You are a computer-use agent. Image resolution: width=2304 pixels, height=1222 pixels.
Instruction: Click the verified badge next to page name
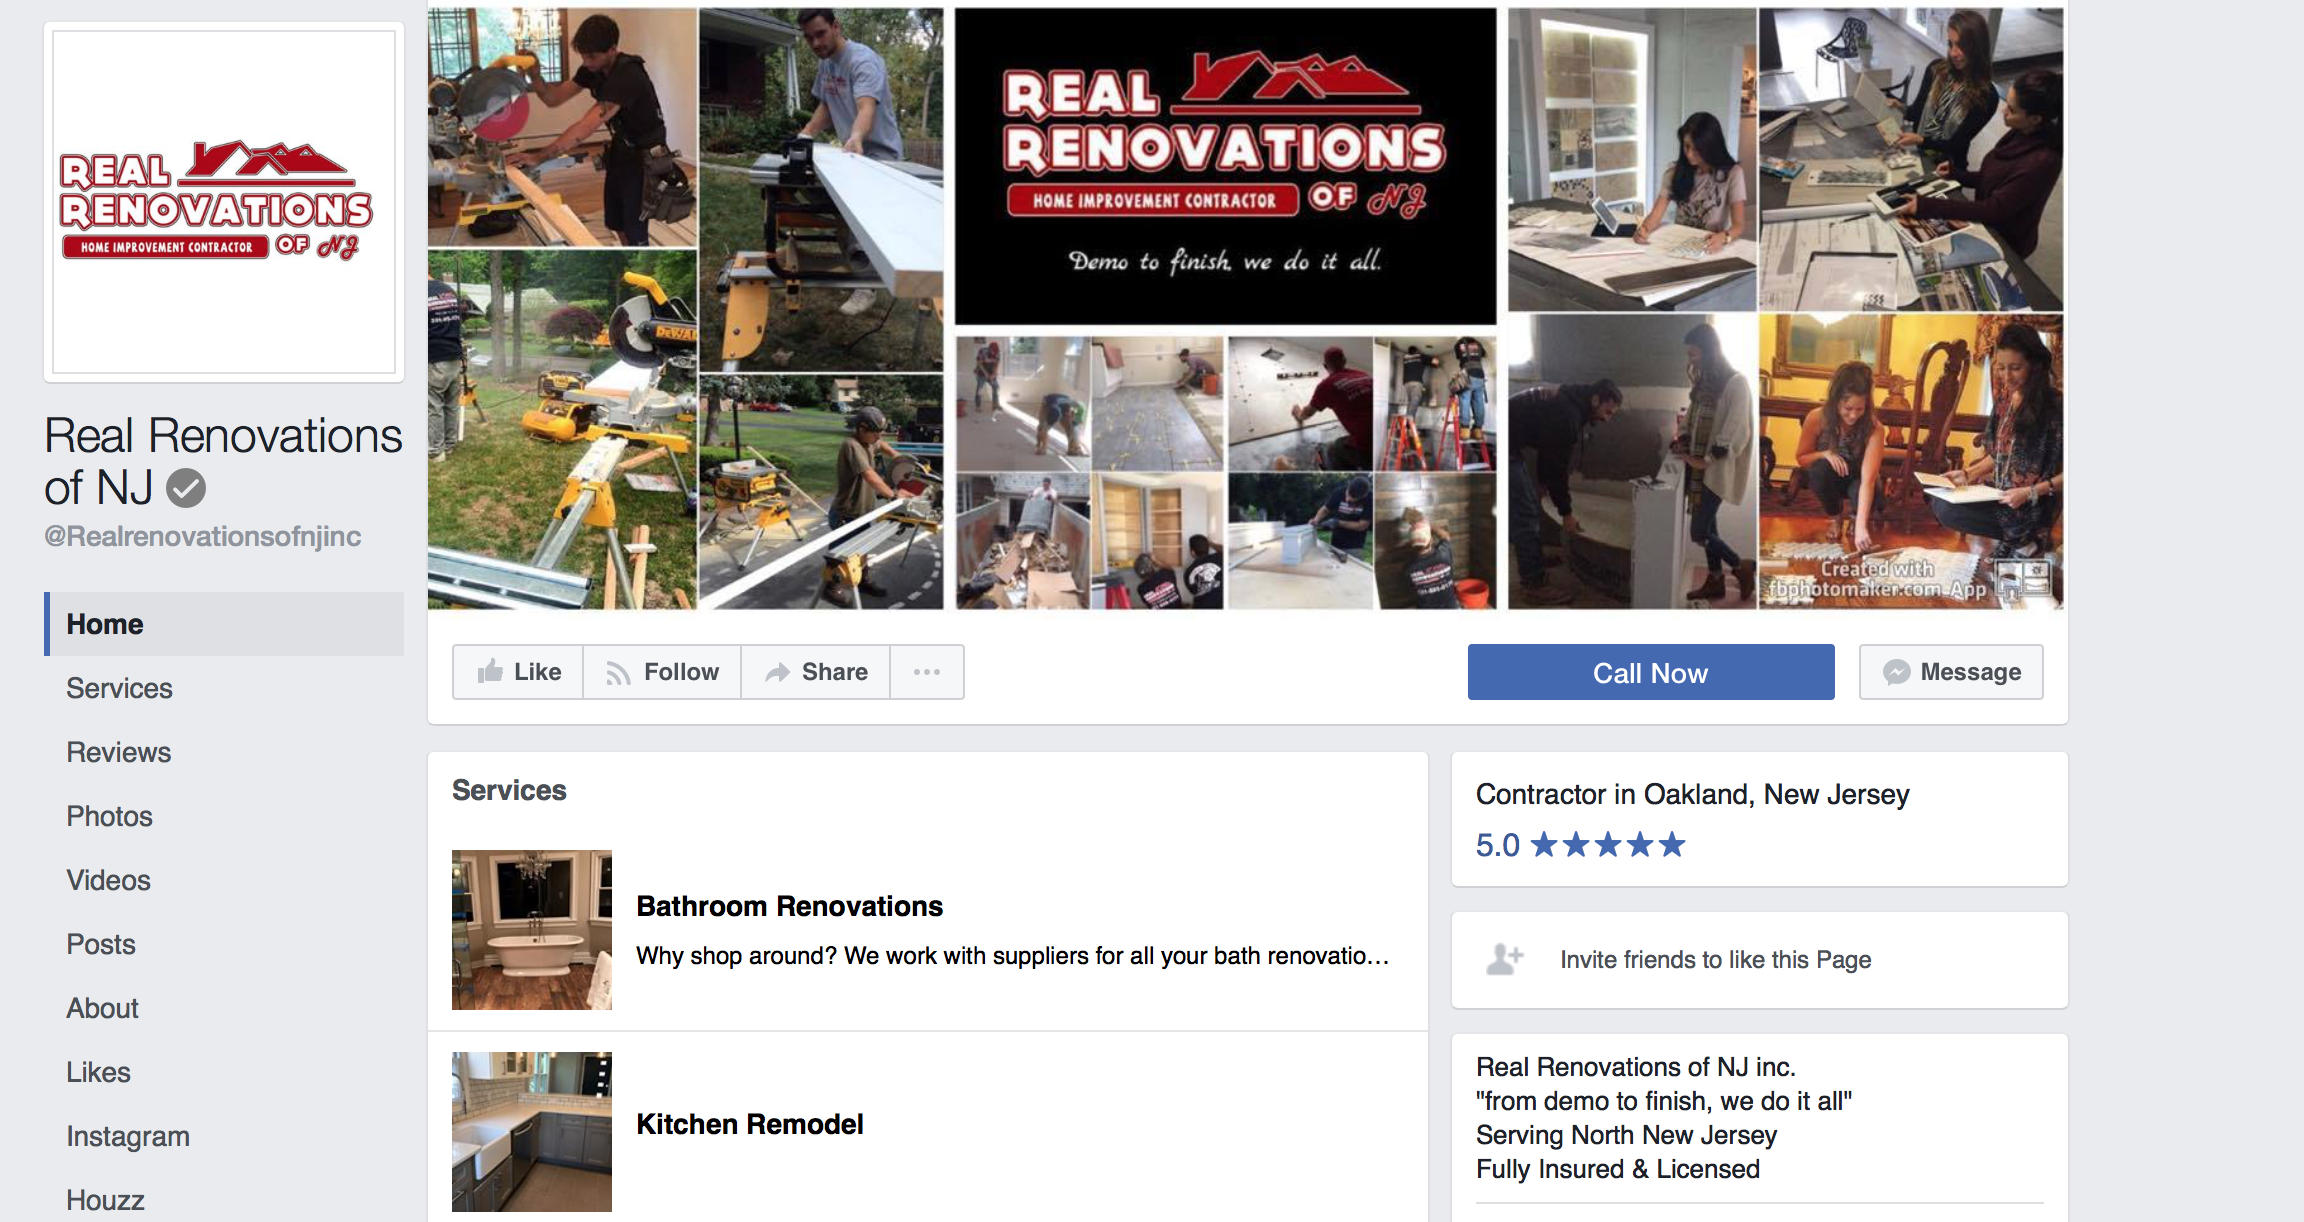(x=186, y=488)
